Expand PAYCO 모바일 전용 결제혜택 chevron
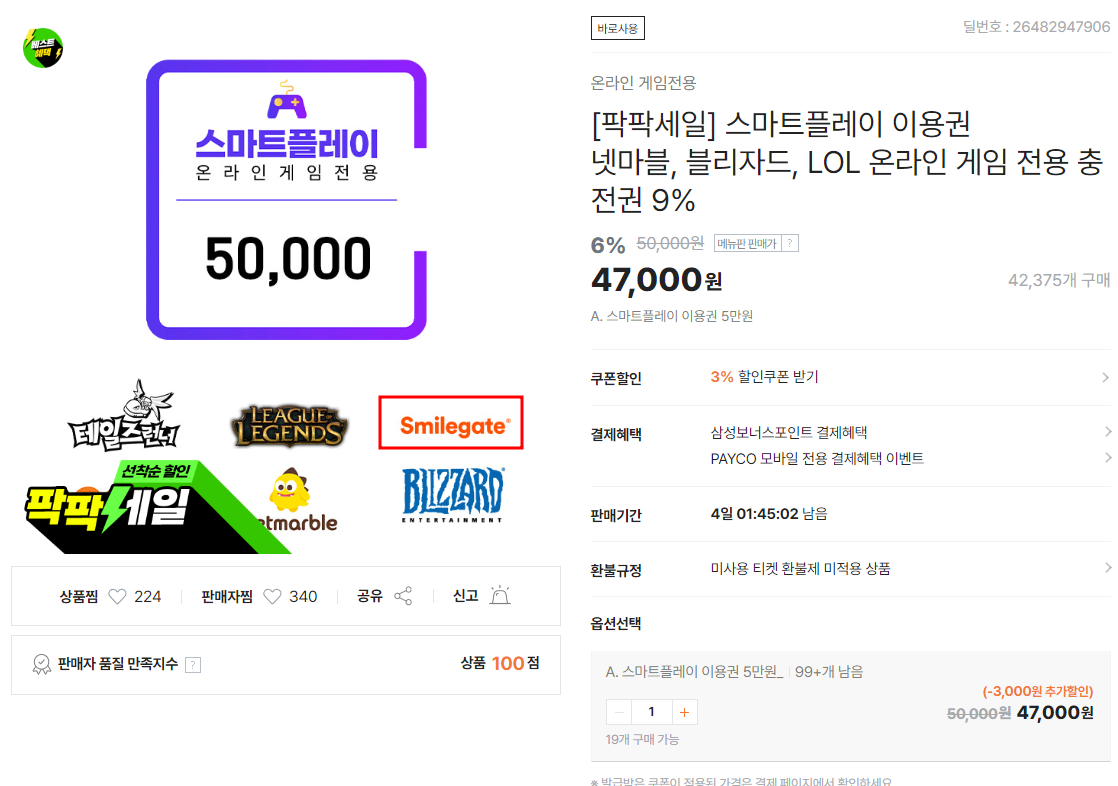Image resolution: width=1118 pixels, height=786 pixels. point(1107,458)
